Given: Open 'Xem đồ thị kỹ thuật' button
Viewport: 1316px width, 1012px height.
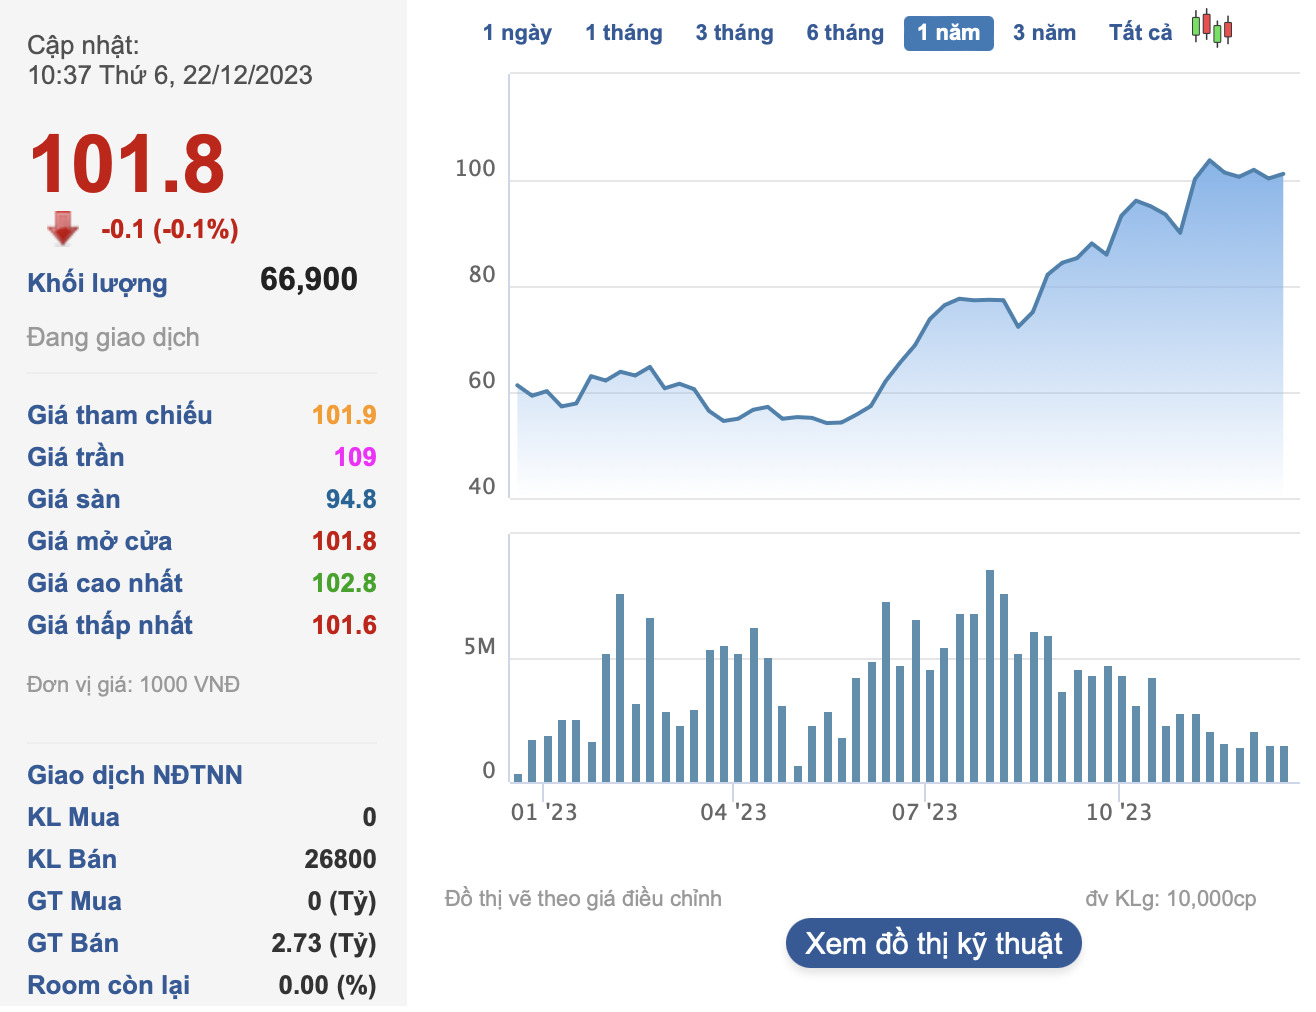Looking at the screenshot, I should 933,944.
